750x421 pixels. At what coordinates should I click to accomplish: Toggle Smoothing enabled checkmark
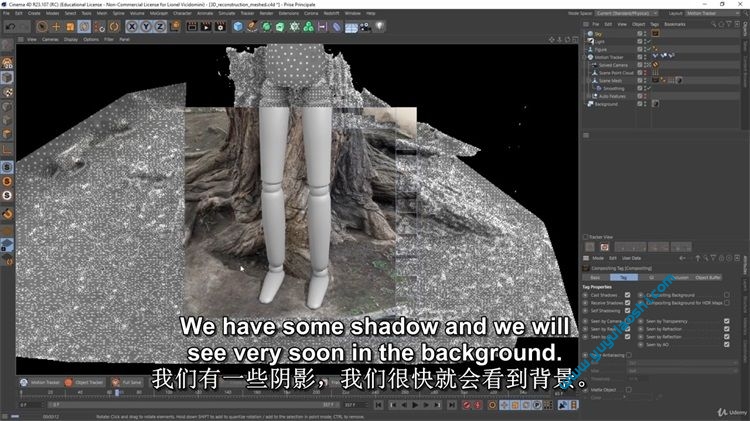pos(649,89)
